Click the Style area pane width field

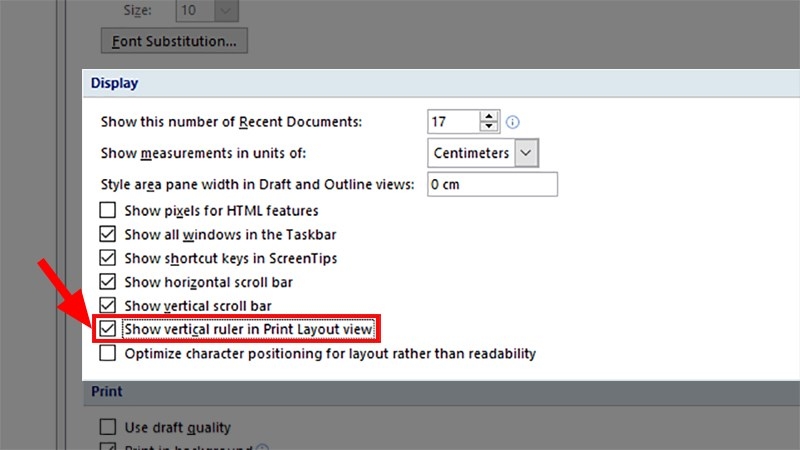point(491,185)
